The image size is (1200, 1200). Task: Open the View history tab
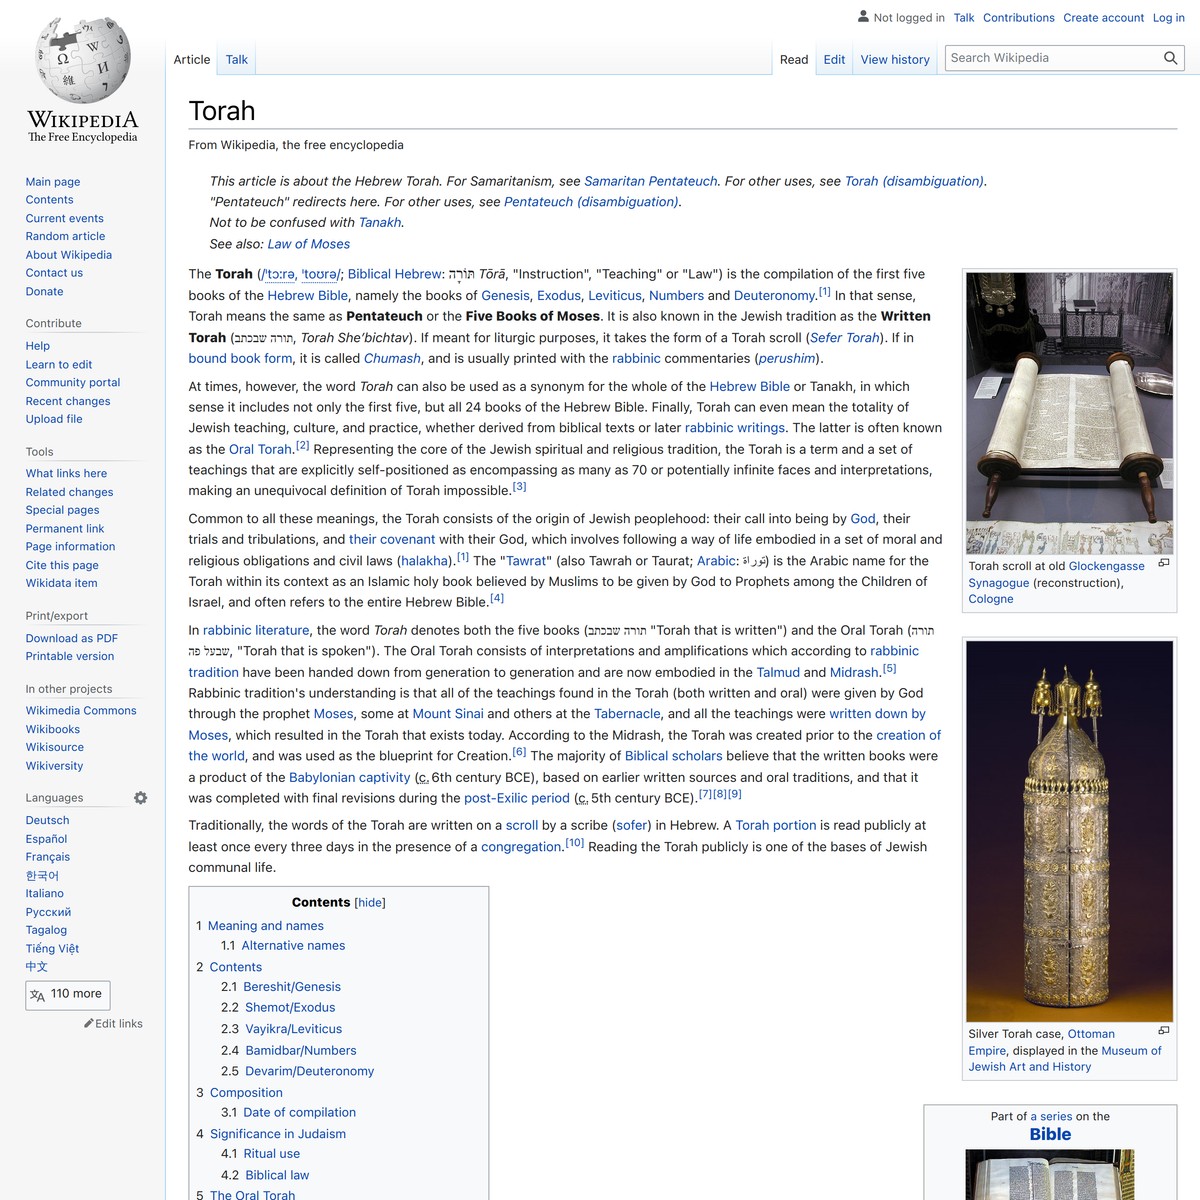click(894, 59)
